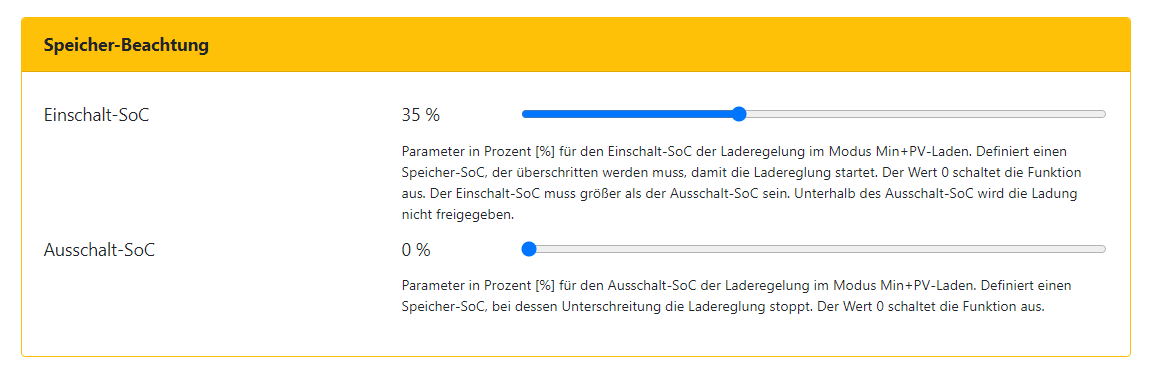Click the Einschalt-SoC slider handle
The height and width of the screenshot is (365, 1152).
pyautogui.click(x=739, y=114)
